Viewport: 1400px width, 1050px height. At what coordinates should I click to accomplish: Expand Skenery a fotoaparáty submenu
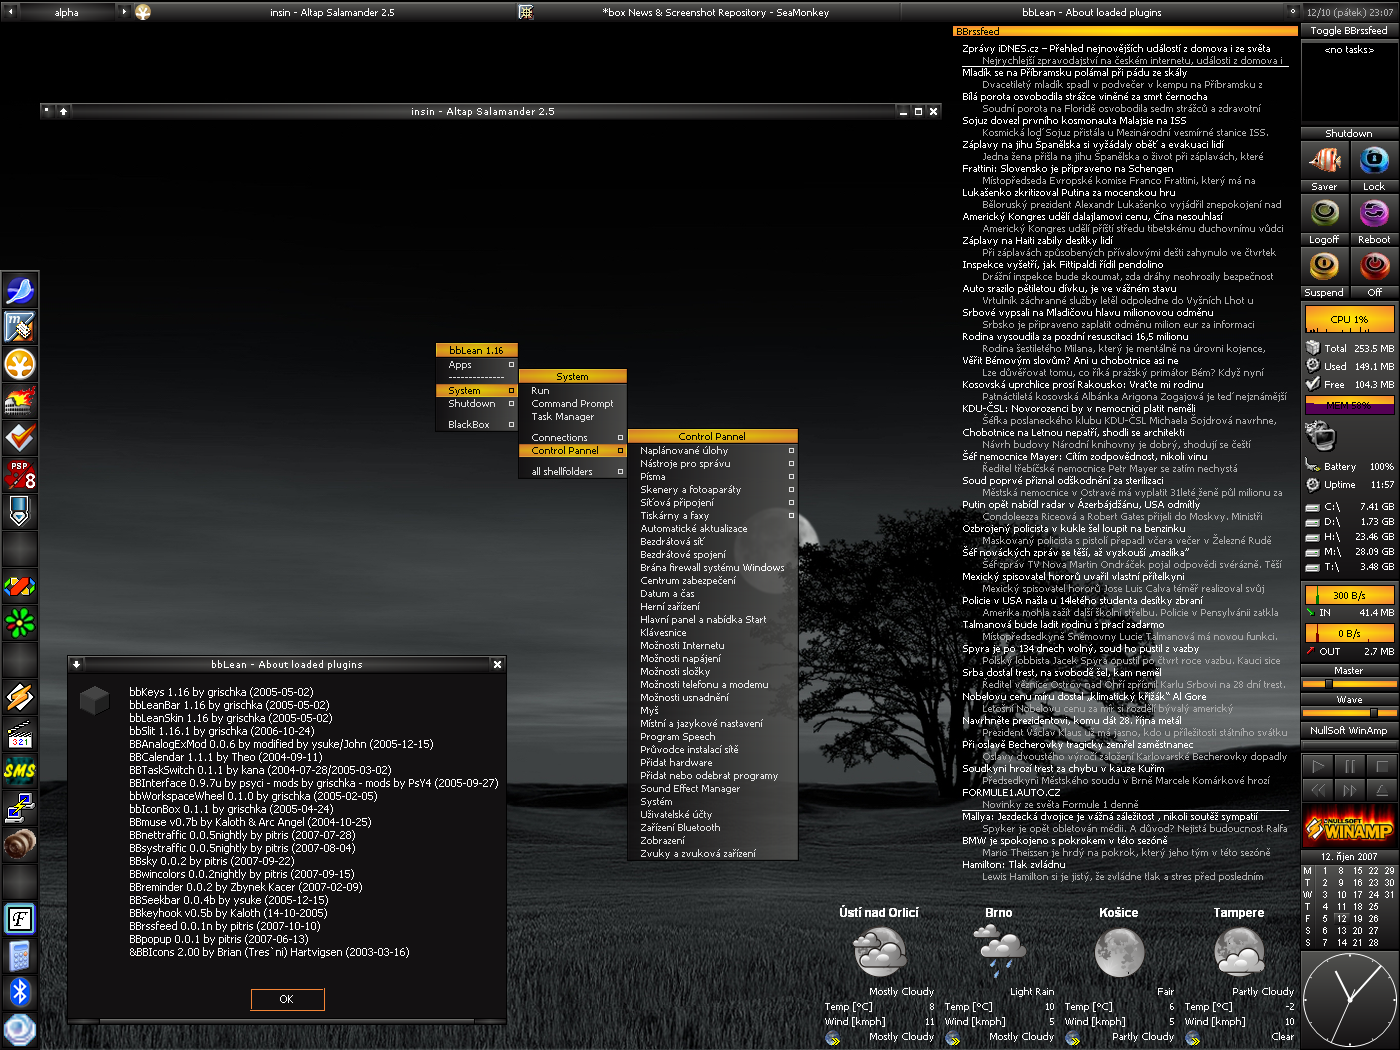(x=712, y=489)
